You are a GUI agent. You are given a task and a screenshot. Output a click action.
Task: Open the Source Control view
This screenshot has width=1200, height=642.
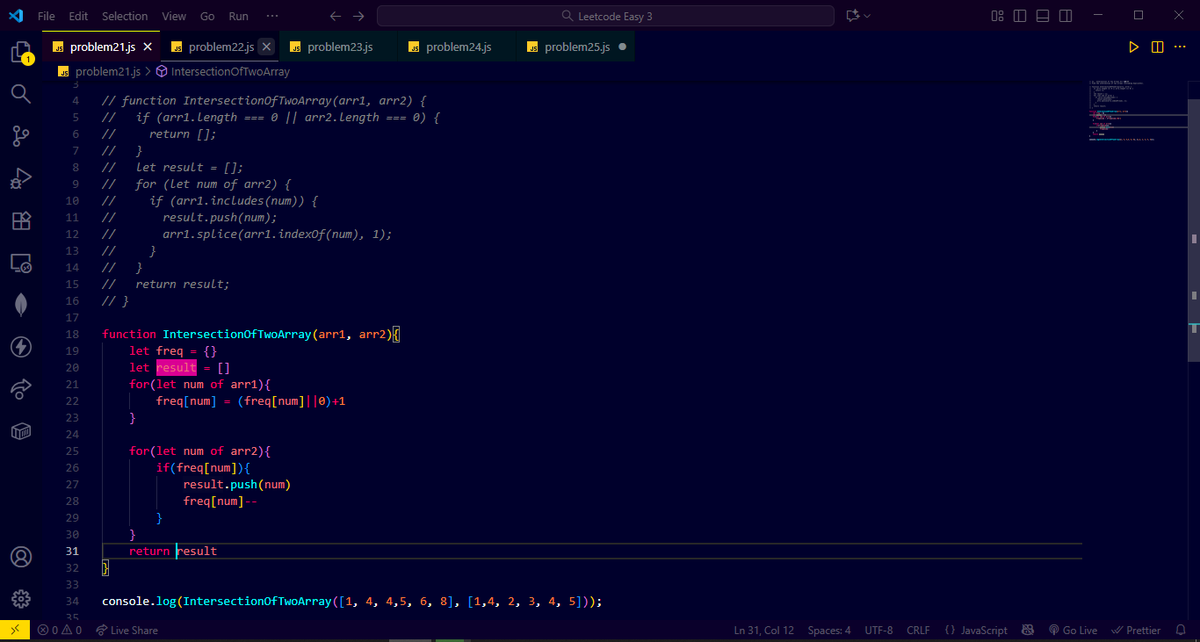(21, 136)
